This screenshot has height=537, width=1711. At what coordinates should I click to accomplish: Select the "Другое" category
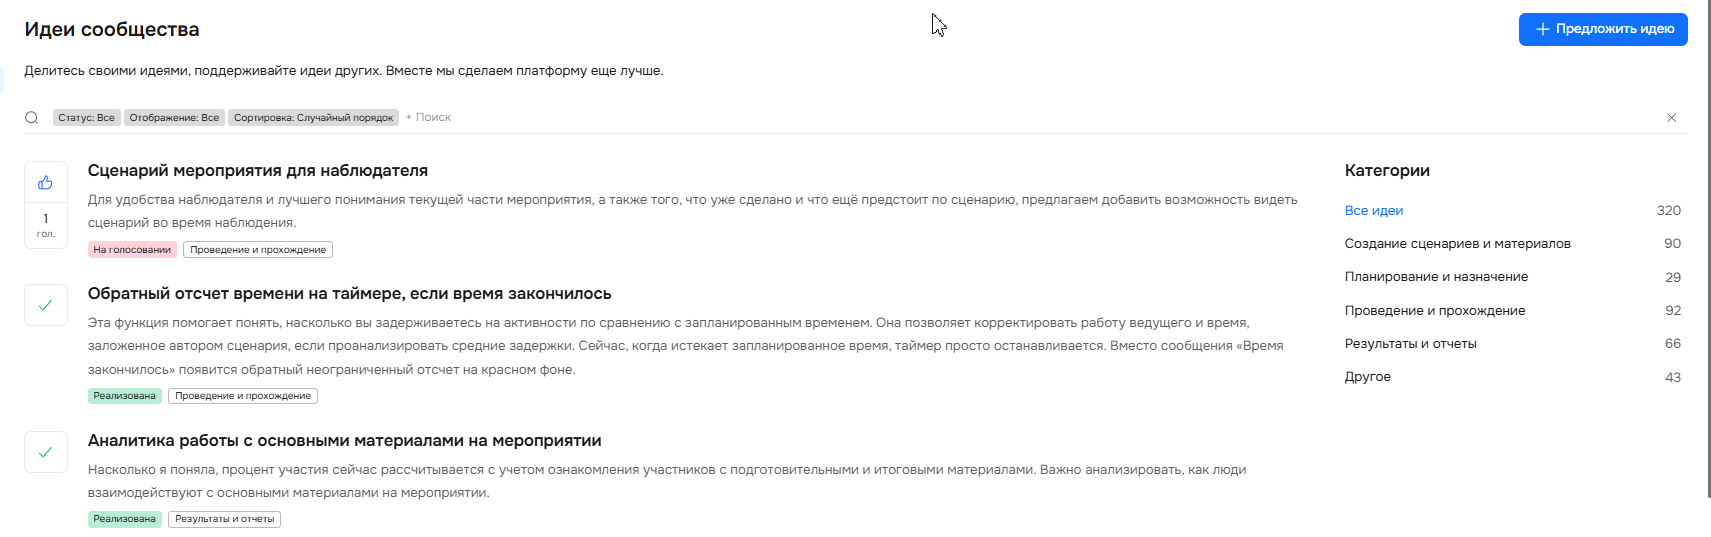pos(1367,377)
